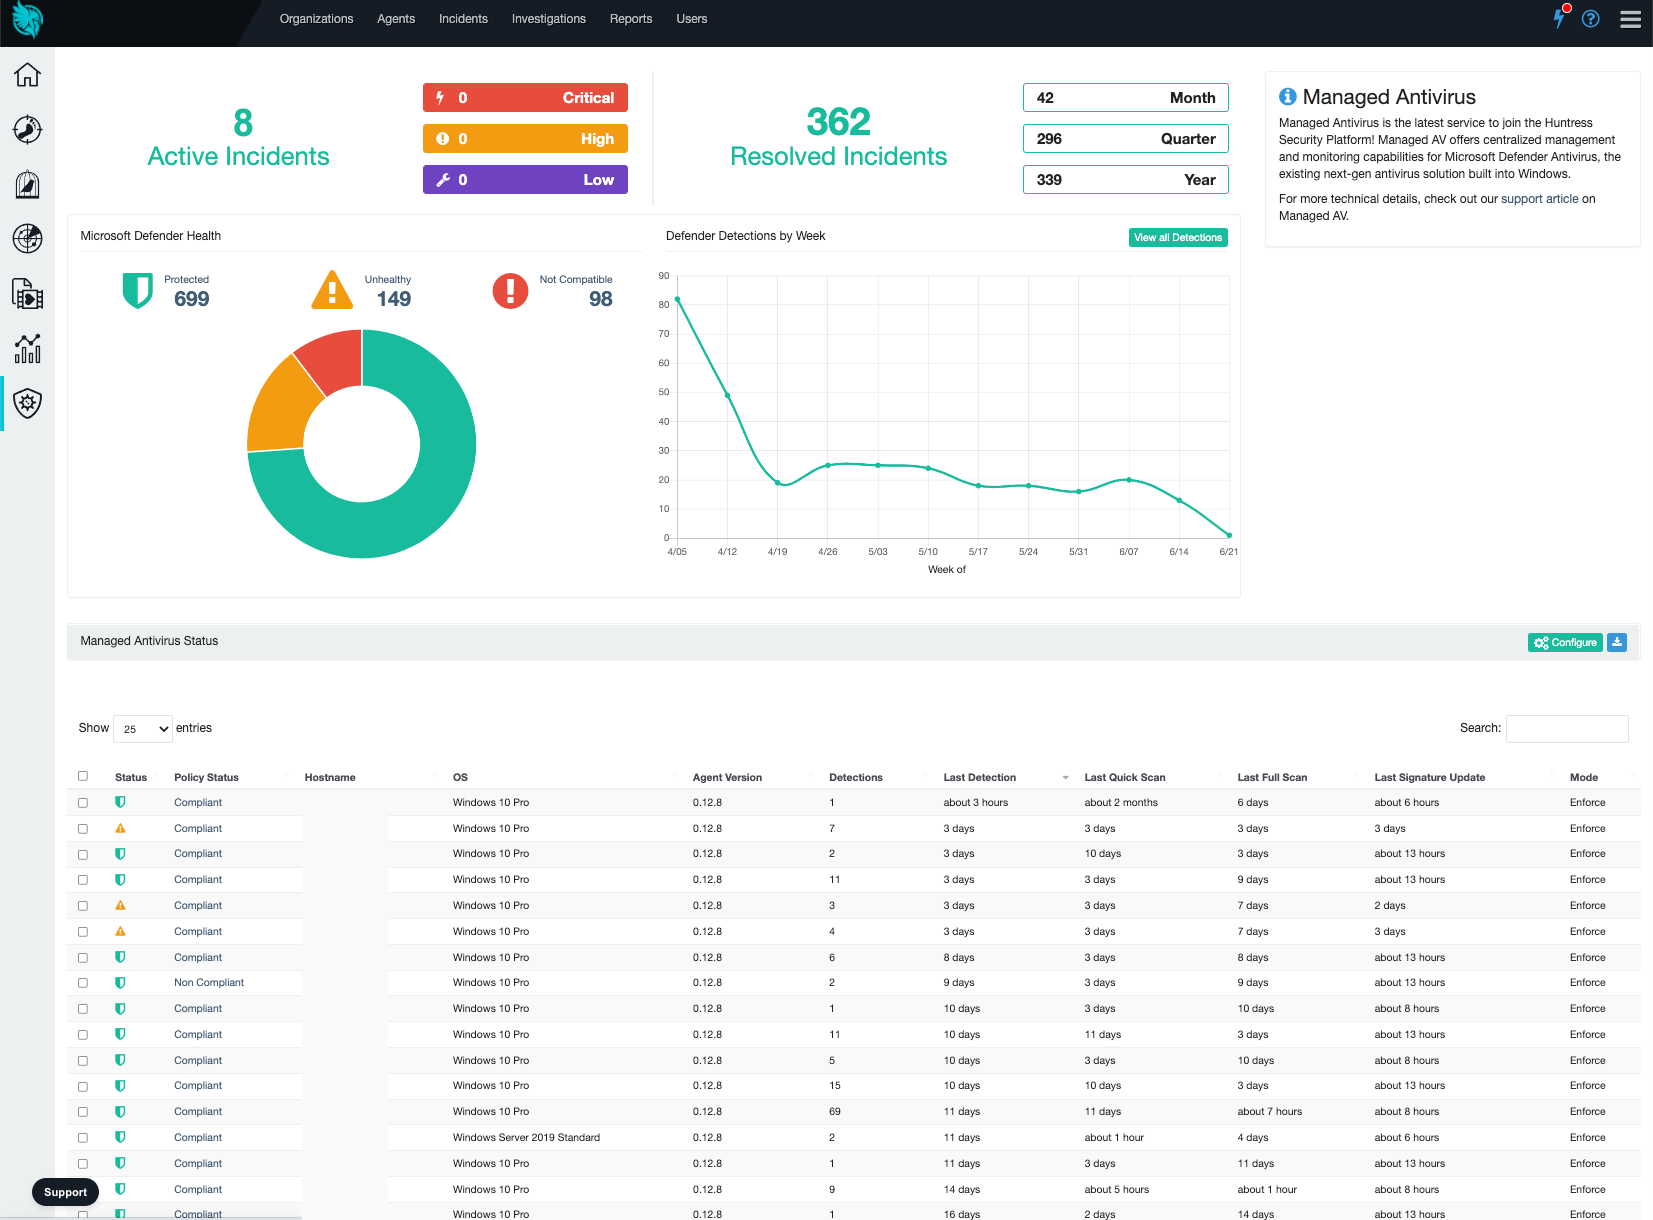Screen dimensions: 1653x1220
Task: Click status shield in the 15-detections row
Action: [120, 1086]
